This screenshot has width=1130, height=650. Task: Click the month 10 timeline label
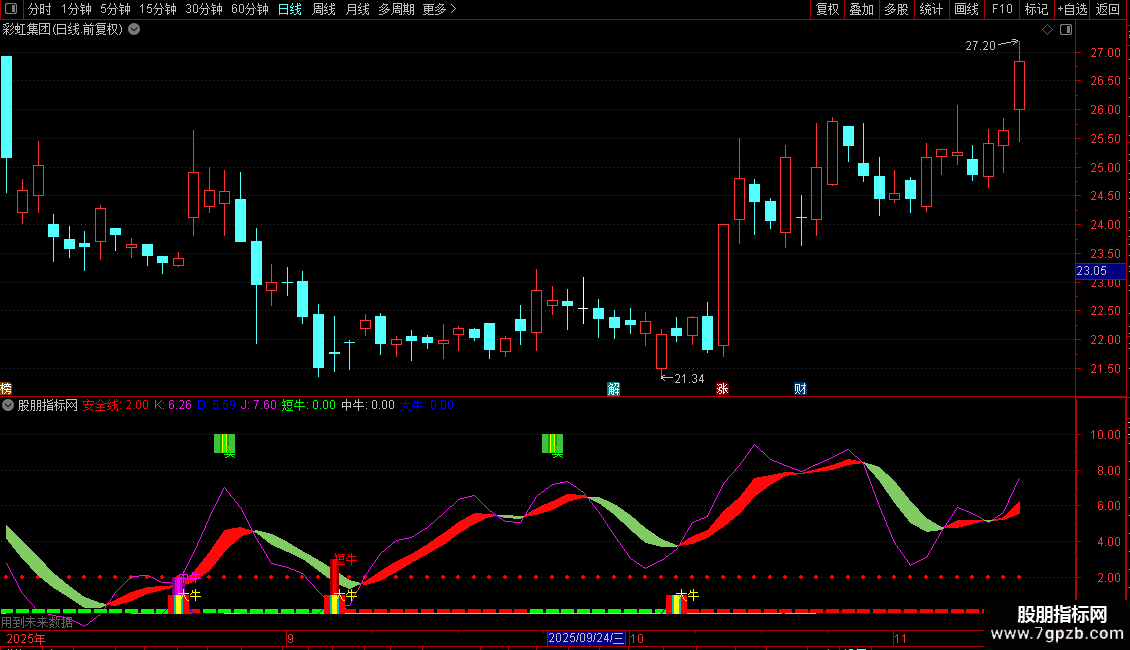pos(636,638)
